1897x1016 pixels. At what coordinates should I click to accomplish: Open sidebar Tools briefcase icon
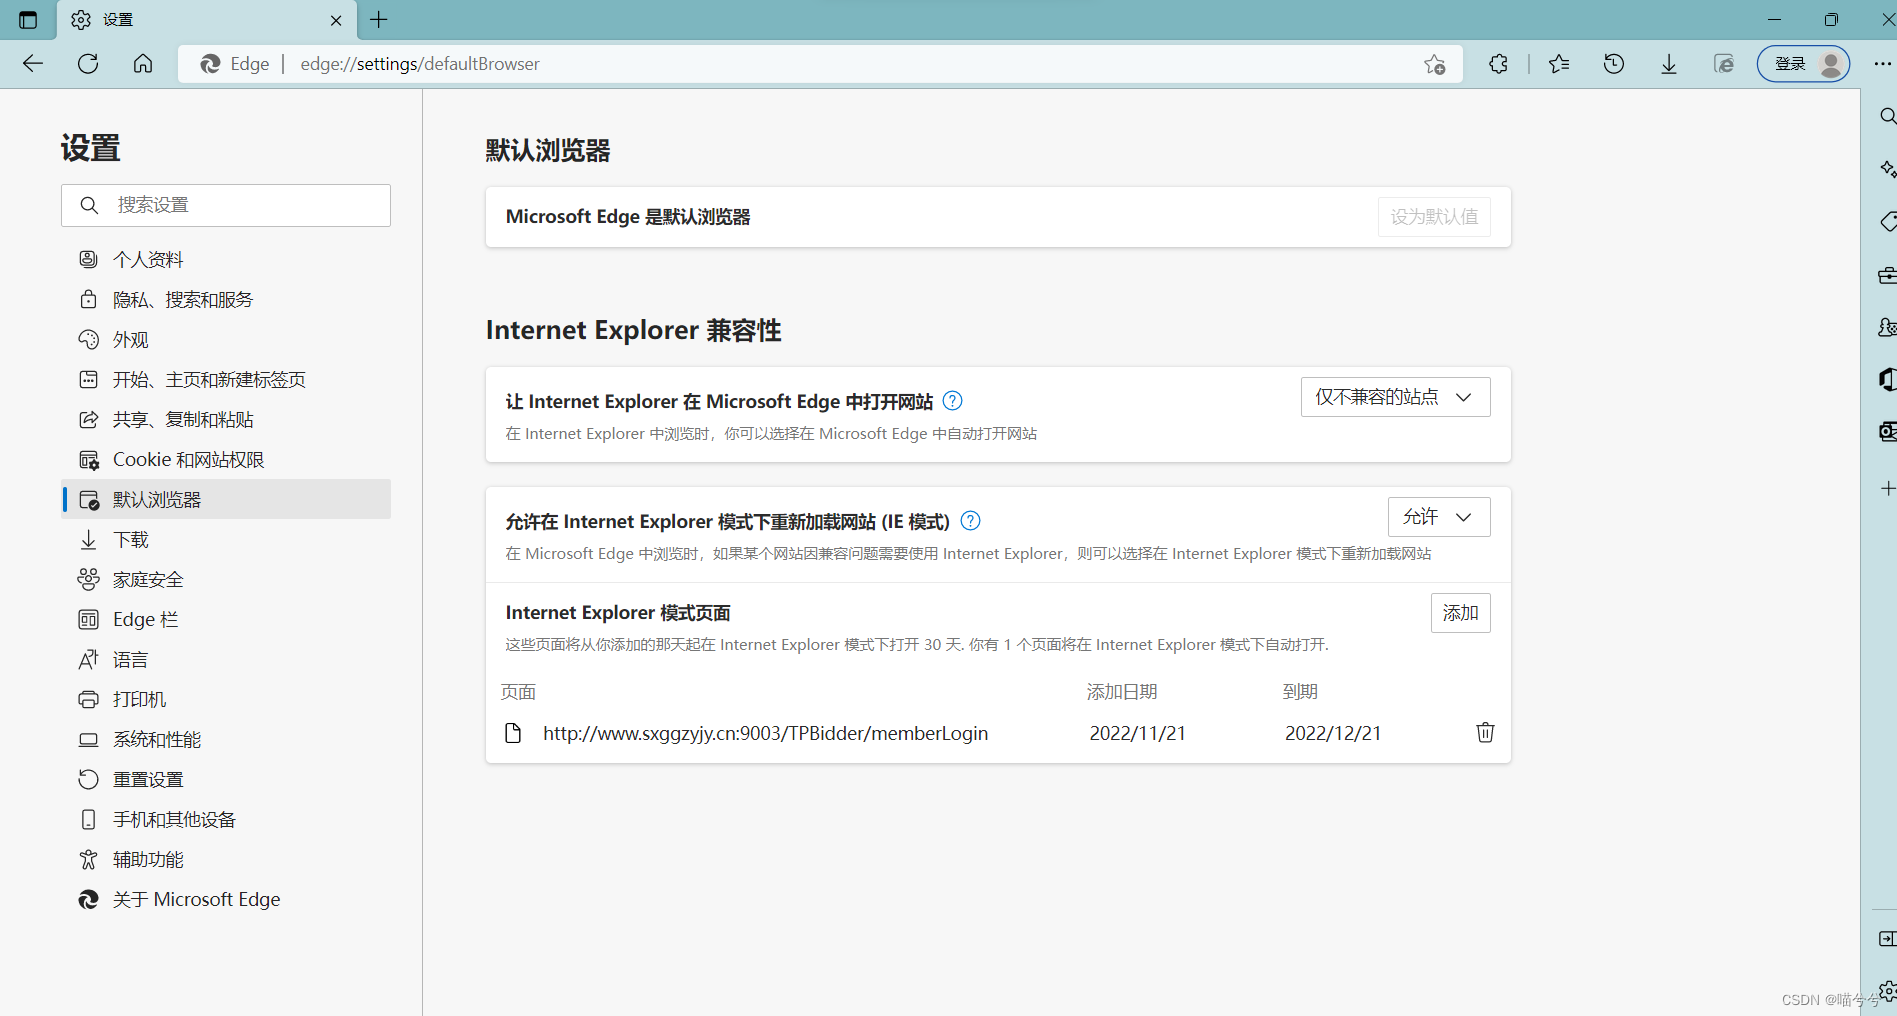point(1887,275)
